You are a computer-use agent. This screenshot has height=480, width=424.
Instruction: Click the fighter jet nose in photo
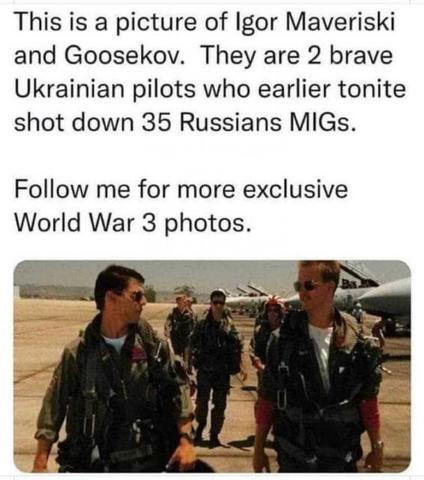click(x=383, y=298)
